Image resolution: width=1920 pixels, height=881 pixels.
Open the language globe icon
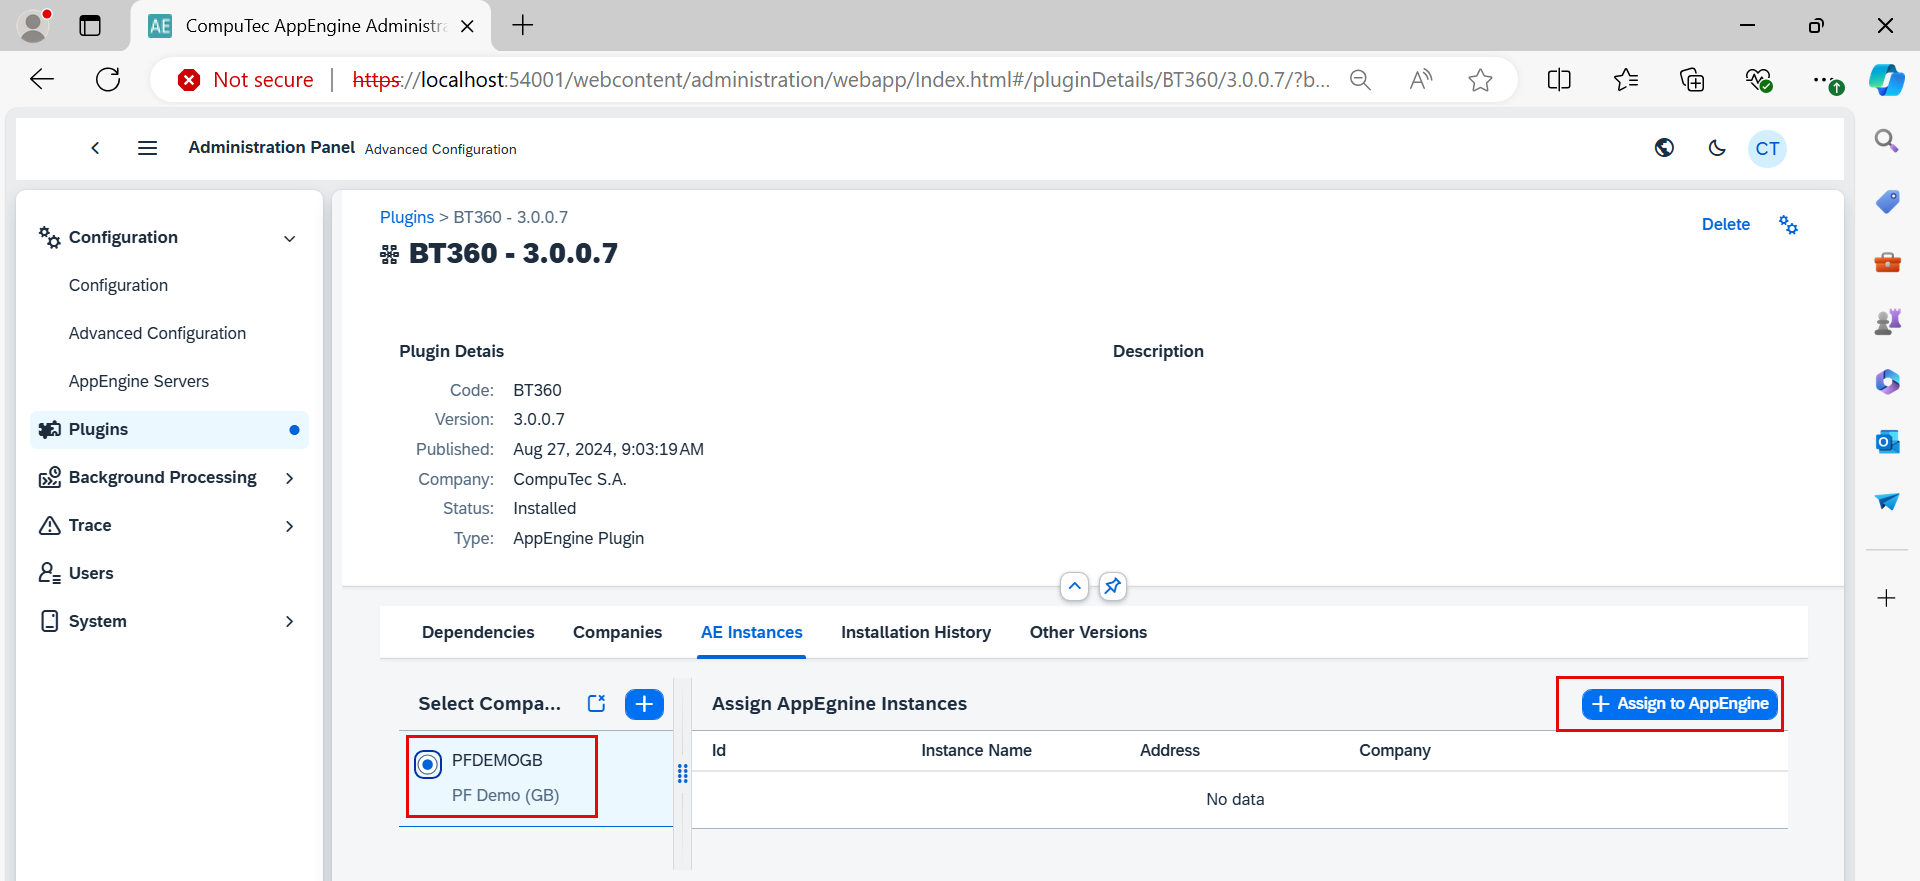pyautogui.click(x=1664, y=148)
